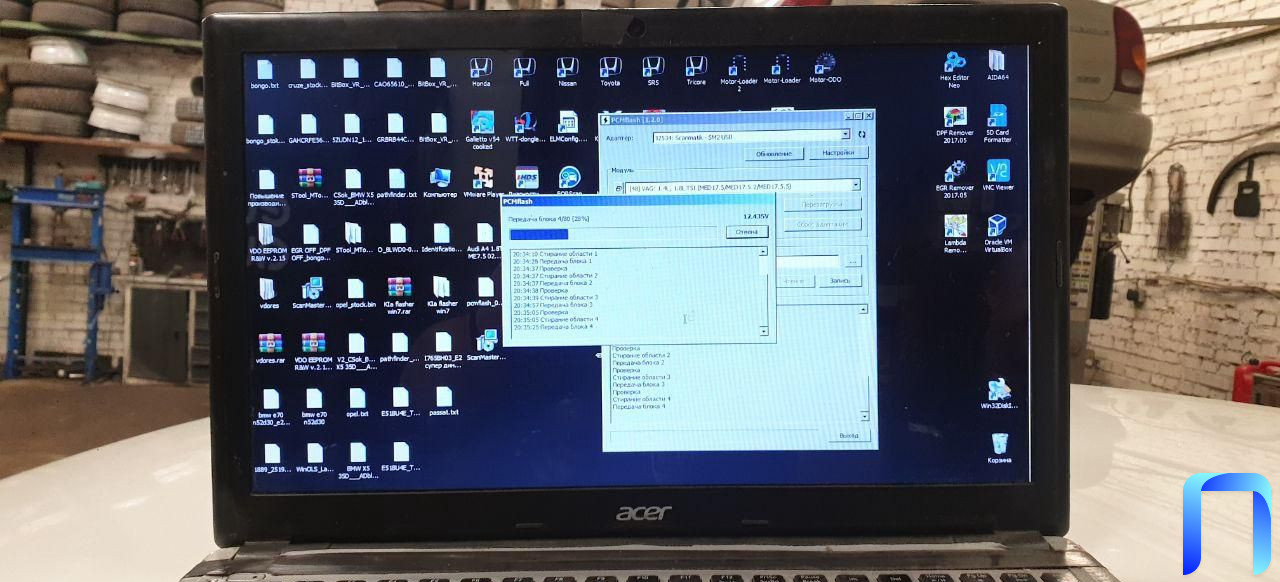Open the Win32DiskImager icon
1280x582 pixels.
click(998, 394)
